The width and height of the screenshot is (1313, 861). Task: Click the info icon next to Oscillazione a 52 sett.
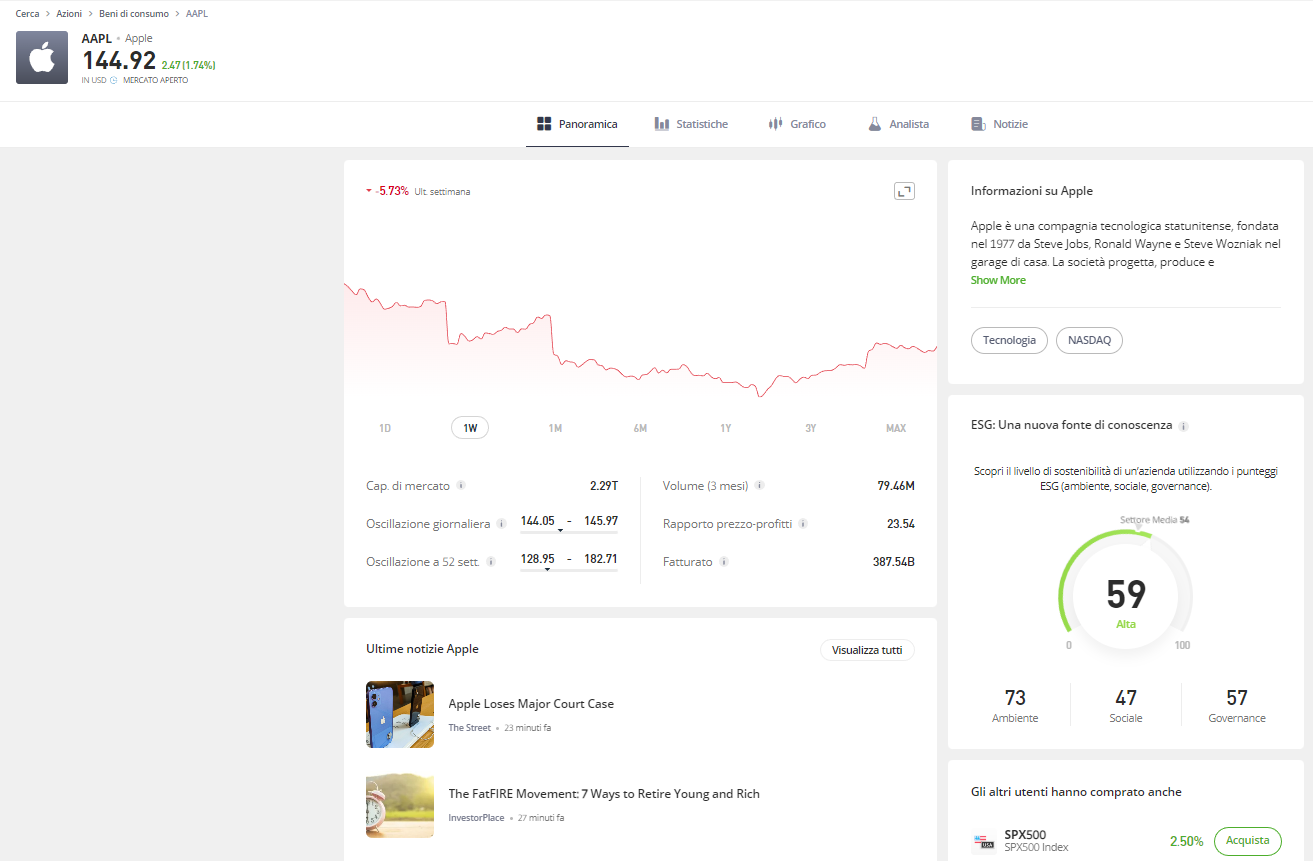pyautogui.click(x=491, y=562)
